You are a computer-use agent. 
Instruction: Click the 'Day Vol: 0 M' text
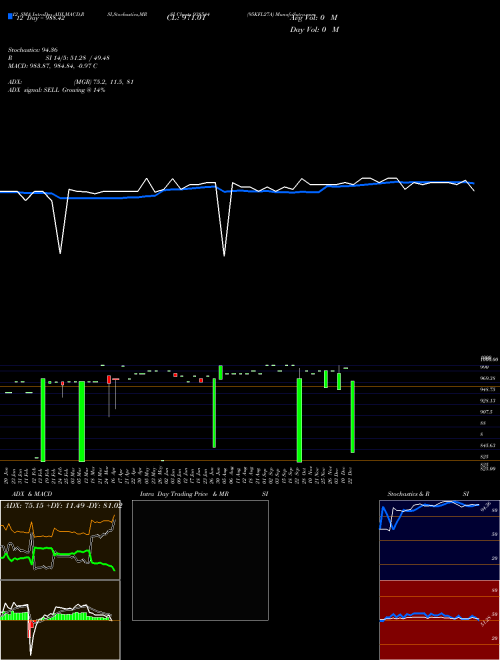314,30
